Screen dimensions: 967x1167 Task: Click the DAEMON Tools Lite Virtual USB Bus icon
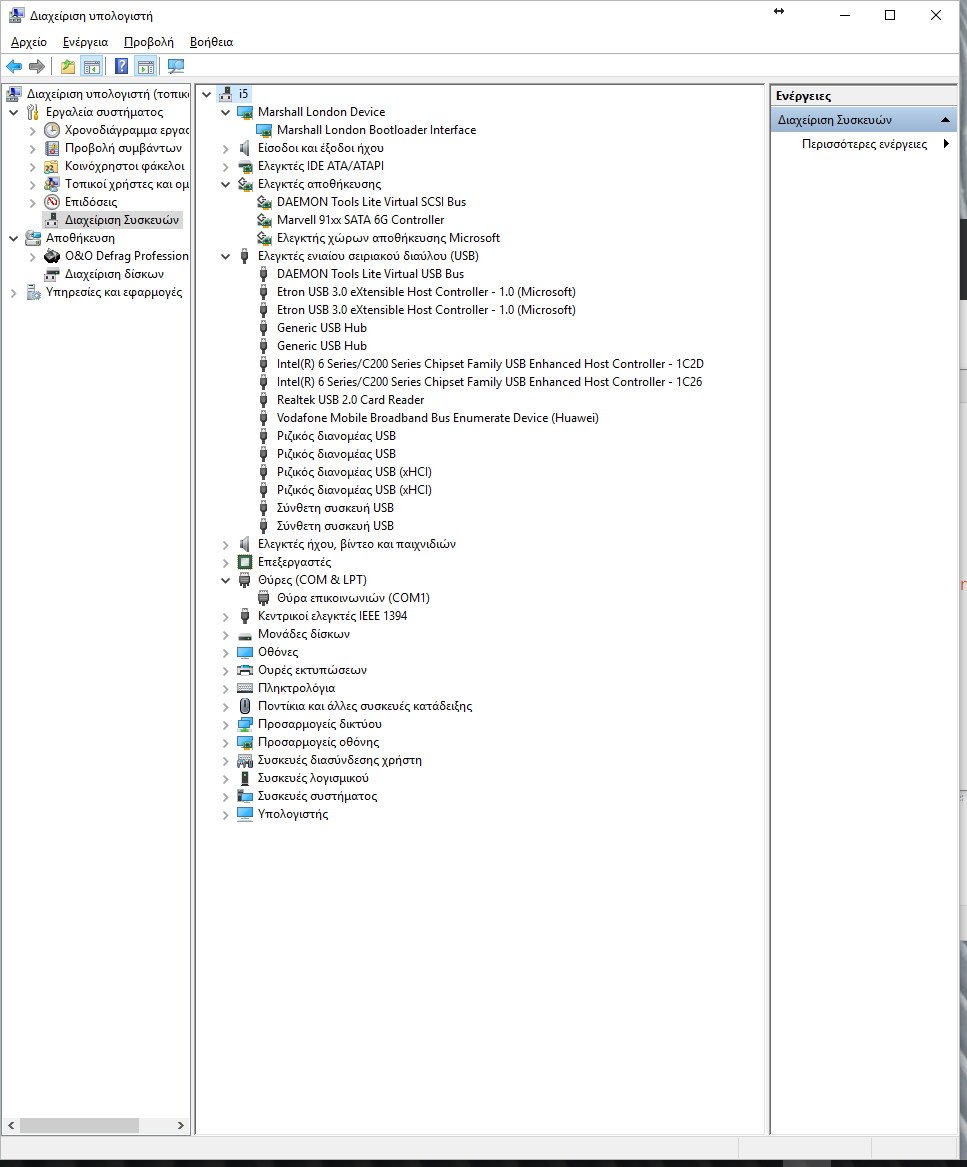pos(264,274)
